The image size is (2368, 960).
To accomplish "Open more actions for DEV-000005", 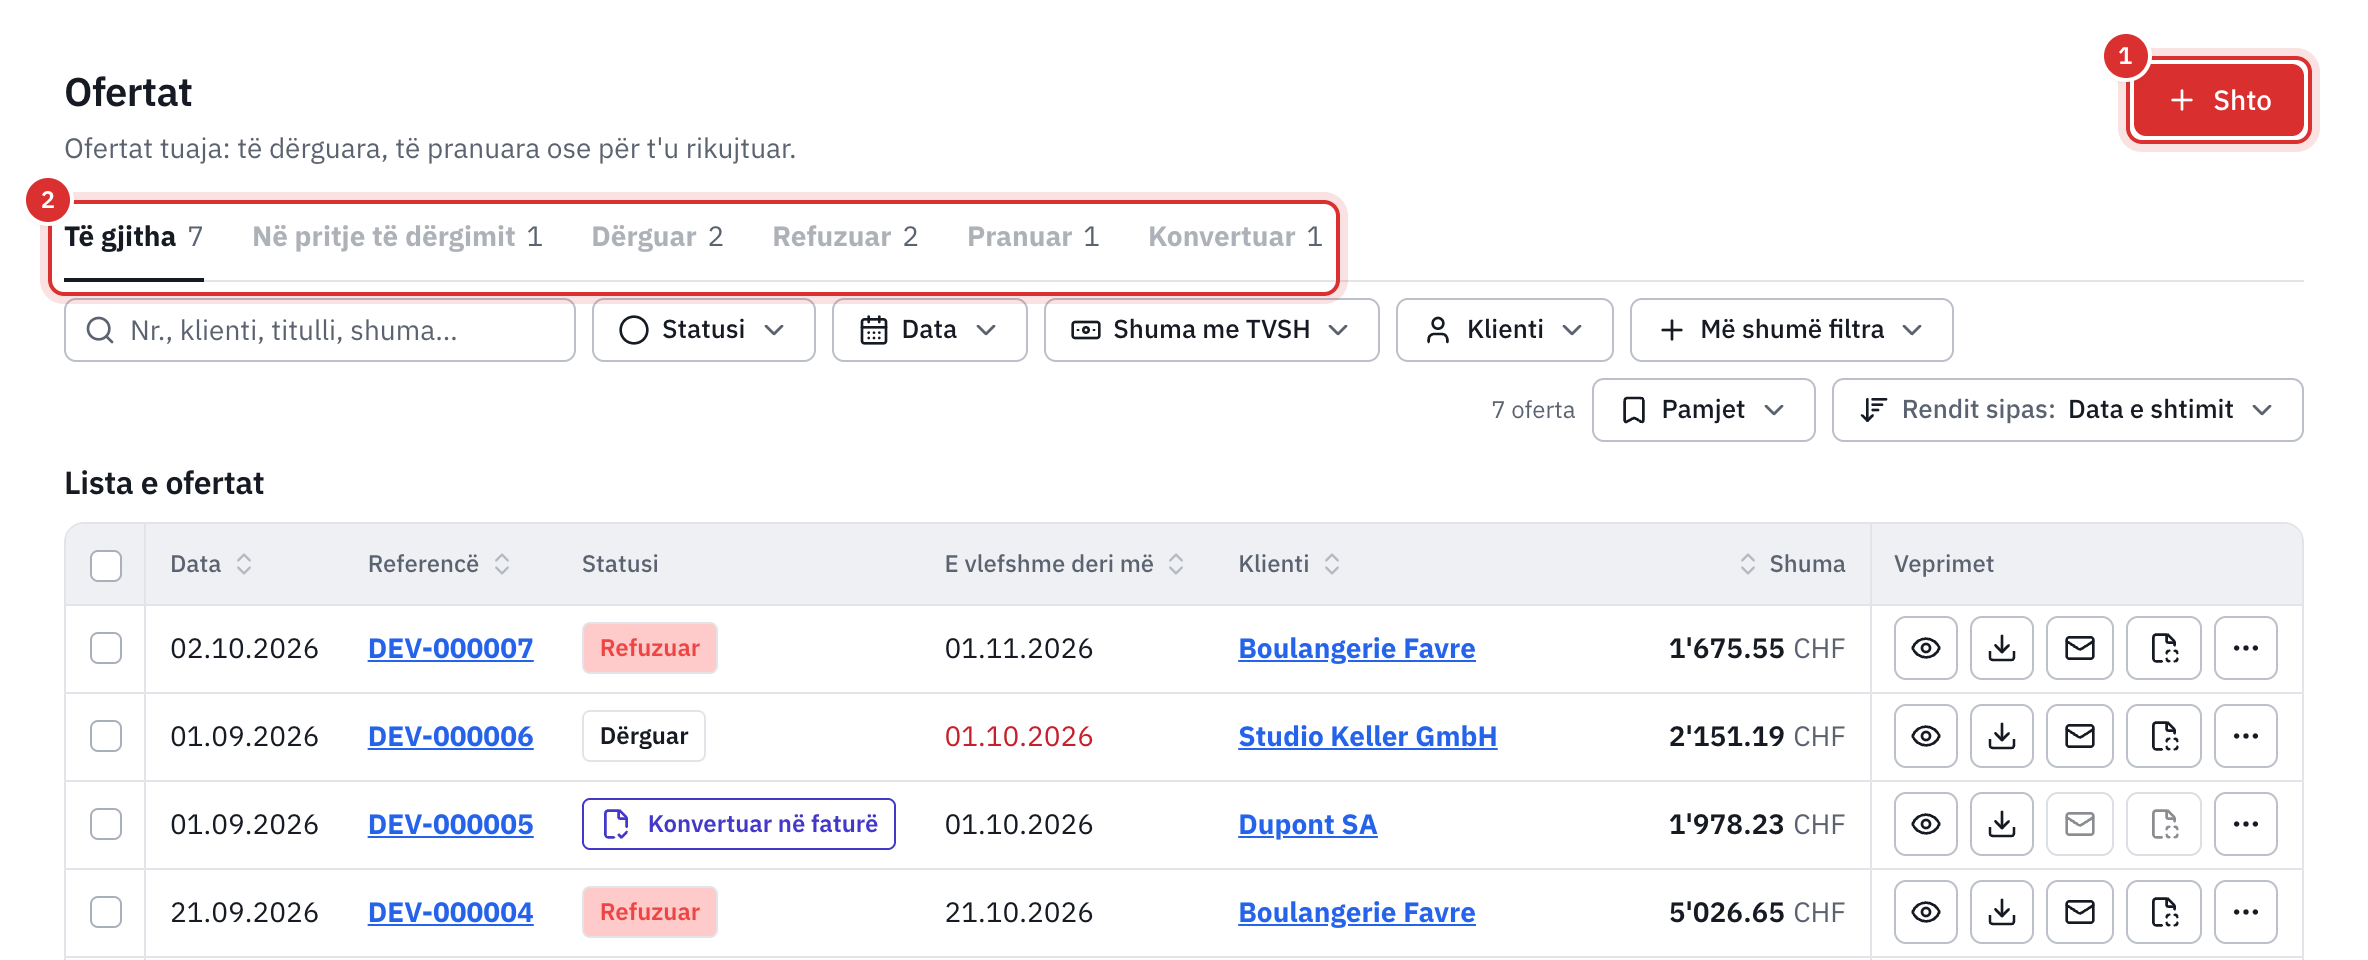I will pos(2246,824).
